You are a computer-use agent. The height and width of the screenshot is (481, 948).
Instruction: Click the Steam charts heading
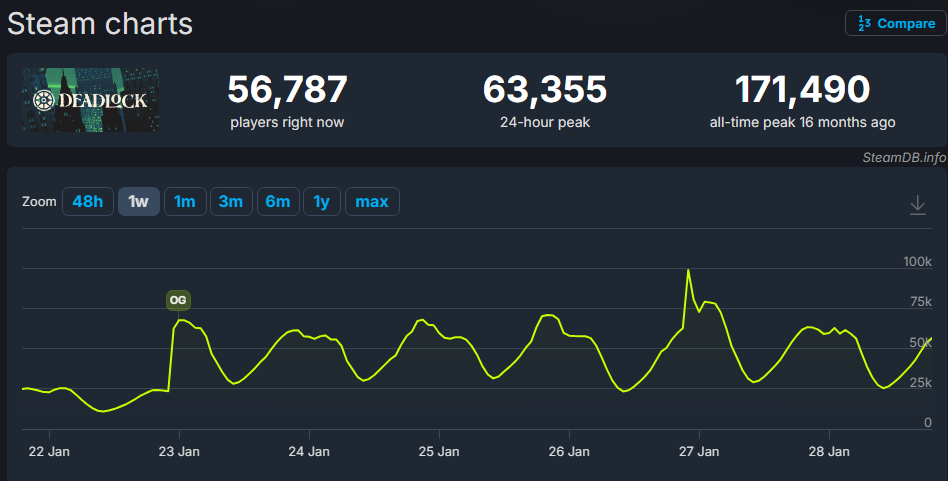click(100, 24)
